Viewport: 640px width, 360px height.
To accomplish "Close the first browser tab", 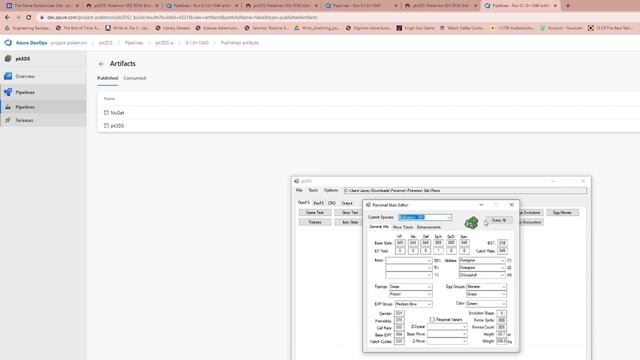I will pyautogui.click(x=77, y=6).
